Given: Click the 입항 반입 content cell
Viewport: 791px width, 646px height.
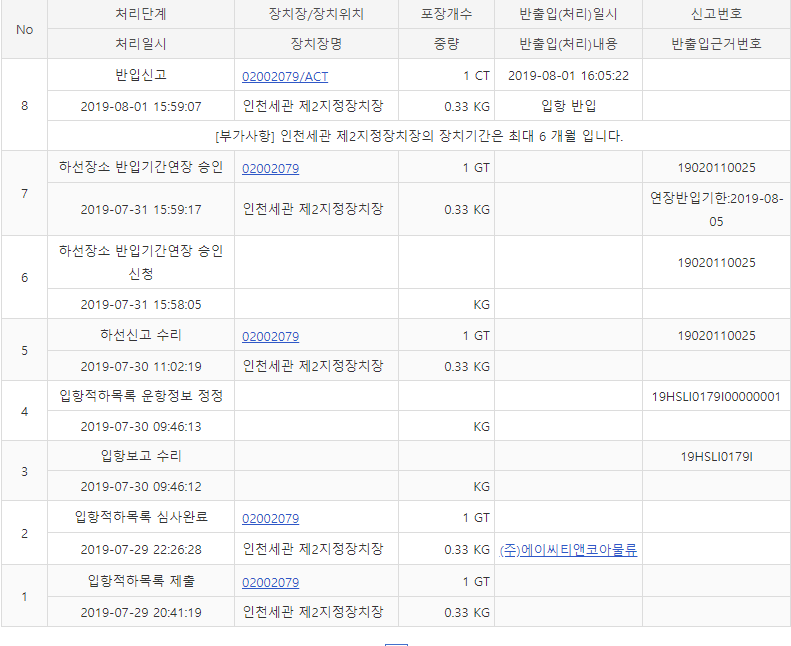Looking at the screenshot, I should [x=568, y=106].
